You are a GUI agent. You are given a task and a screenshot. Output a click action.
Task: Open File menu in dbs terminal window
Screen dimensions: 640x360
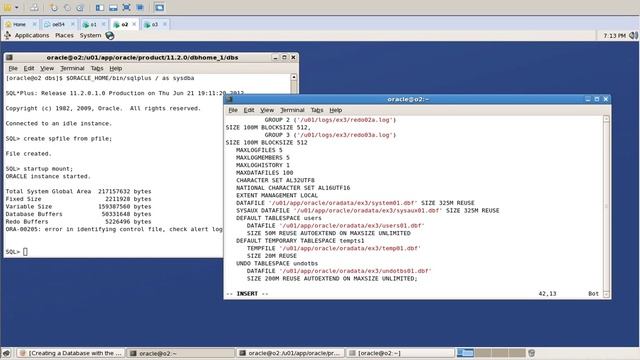coord(13,68)
